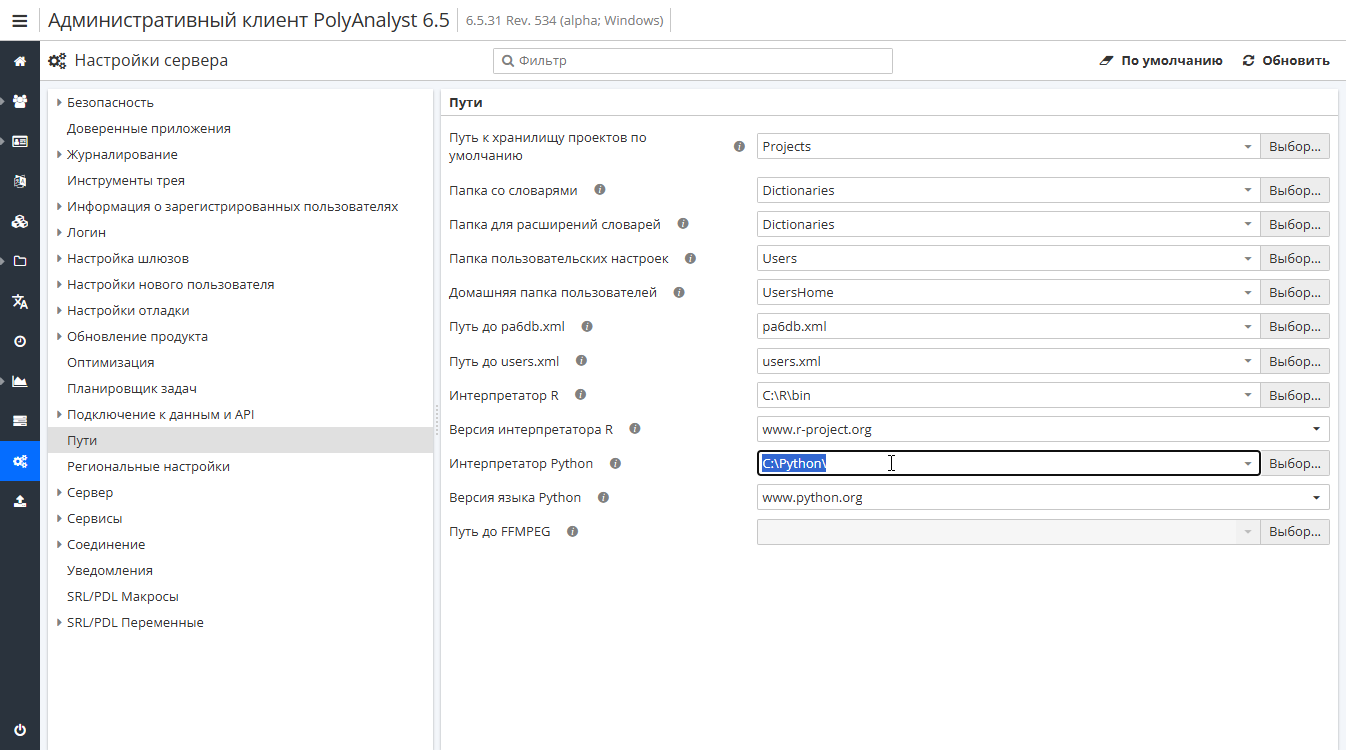Screen dimensions: 1346x750
Task: Expand the Безопасность tree node
Action: click(x=59, y=102)
